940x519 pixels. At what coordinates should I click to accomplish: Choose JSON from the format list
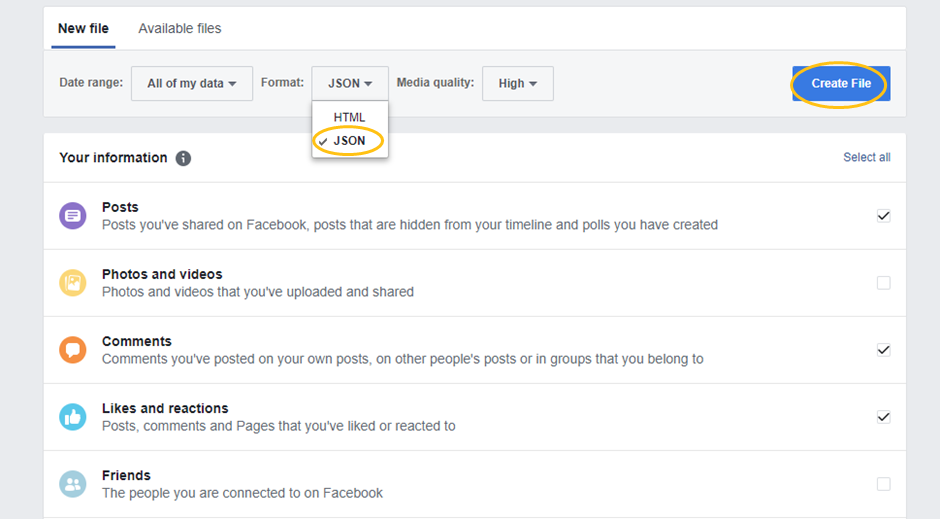pos(350,141)
